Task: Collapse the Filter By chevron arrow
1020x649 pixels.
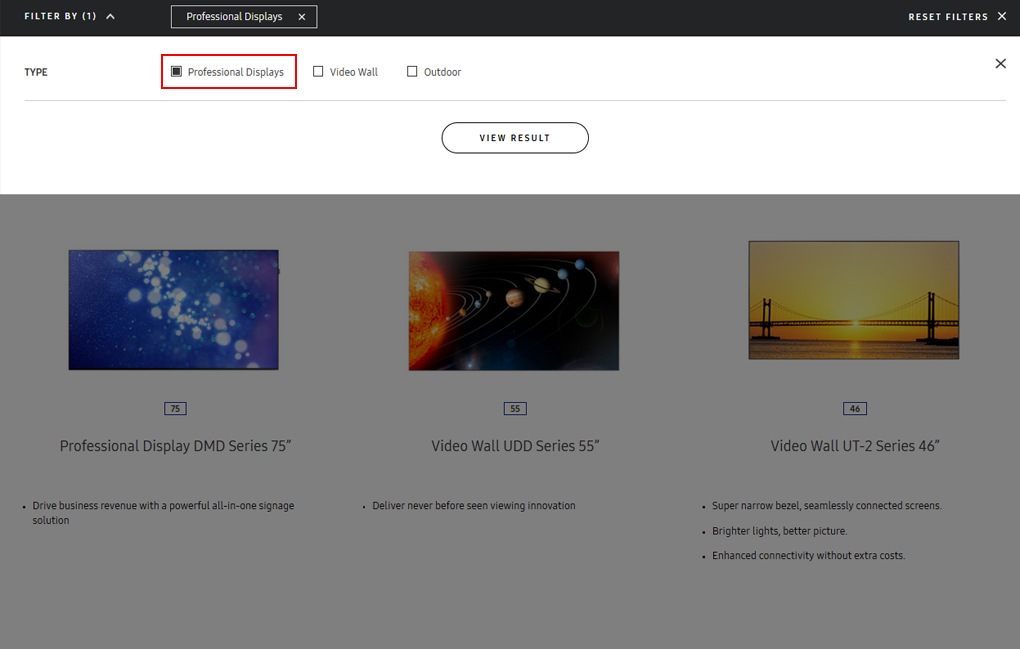Action: coord(111,16)
